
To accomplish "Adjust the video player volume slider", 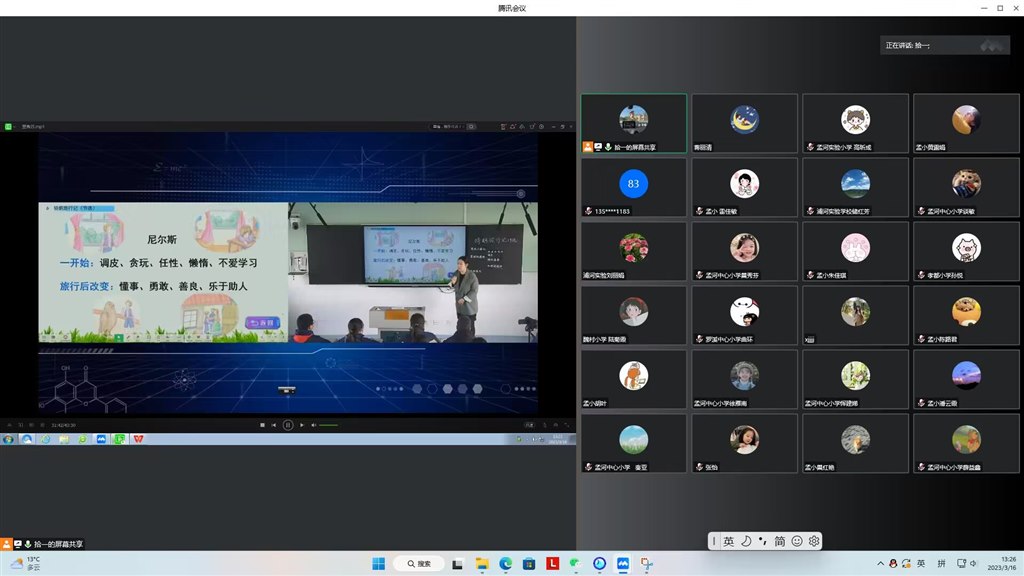I will click(328, 425).
